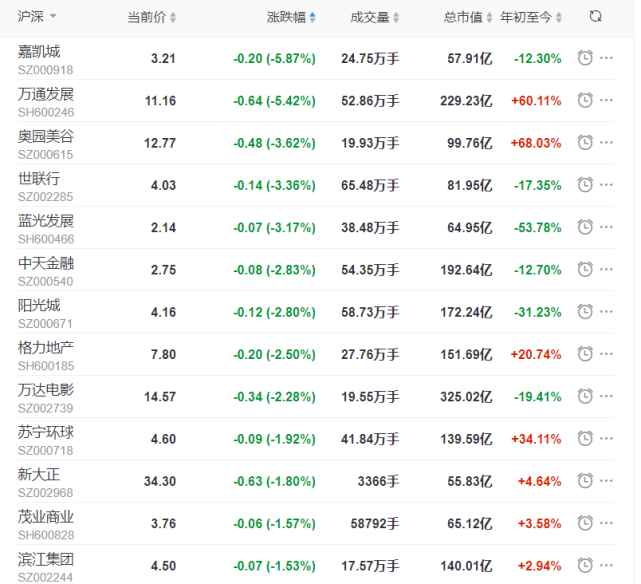
Task: Set price alert clock for 奥园美谷
Action: 585,143
